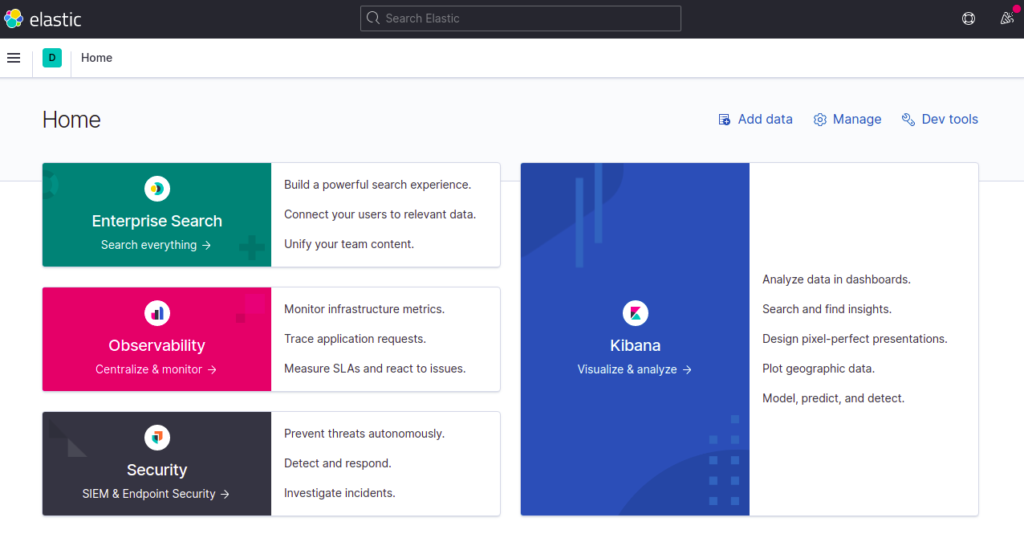Screen dimensions: 1024x538
Task: Click 'Model, predict, and detect.' text
Action: coord(833,398)
